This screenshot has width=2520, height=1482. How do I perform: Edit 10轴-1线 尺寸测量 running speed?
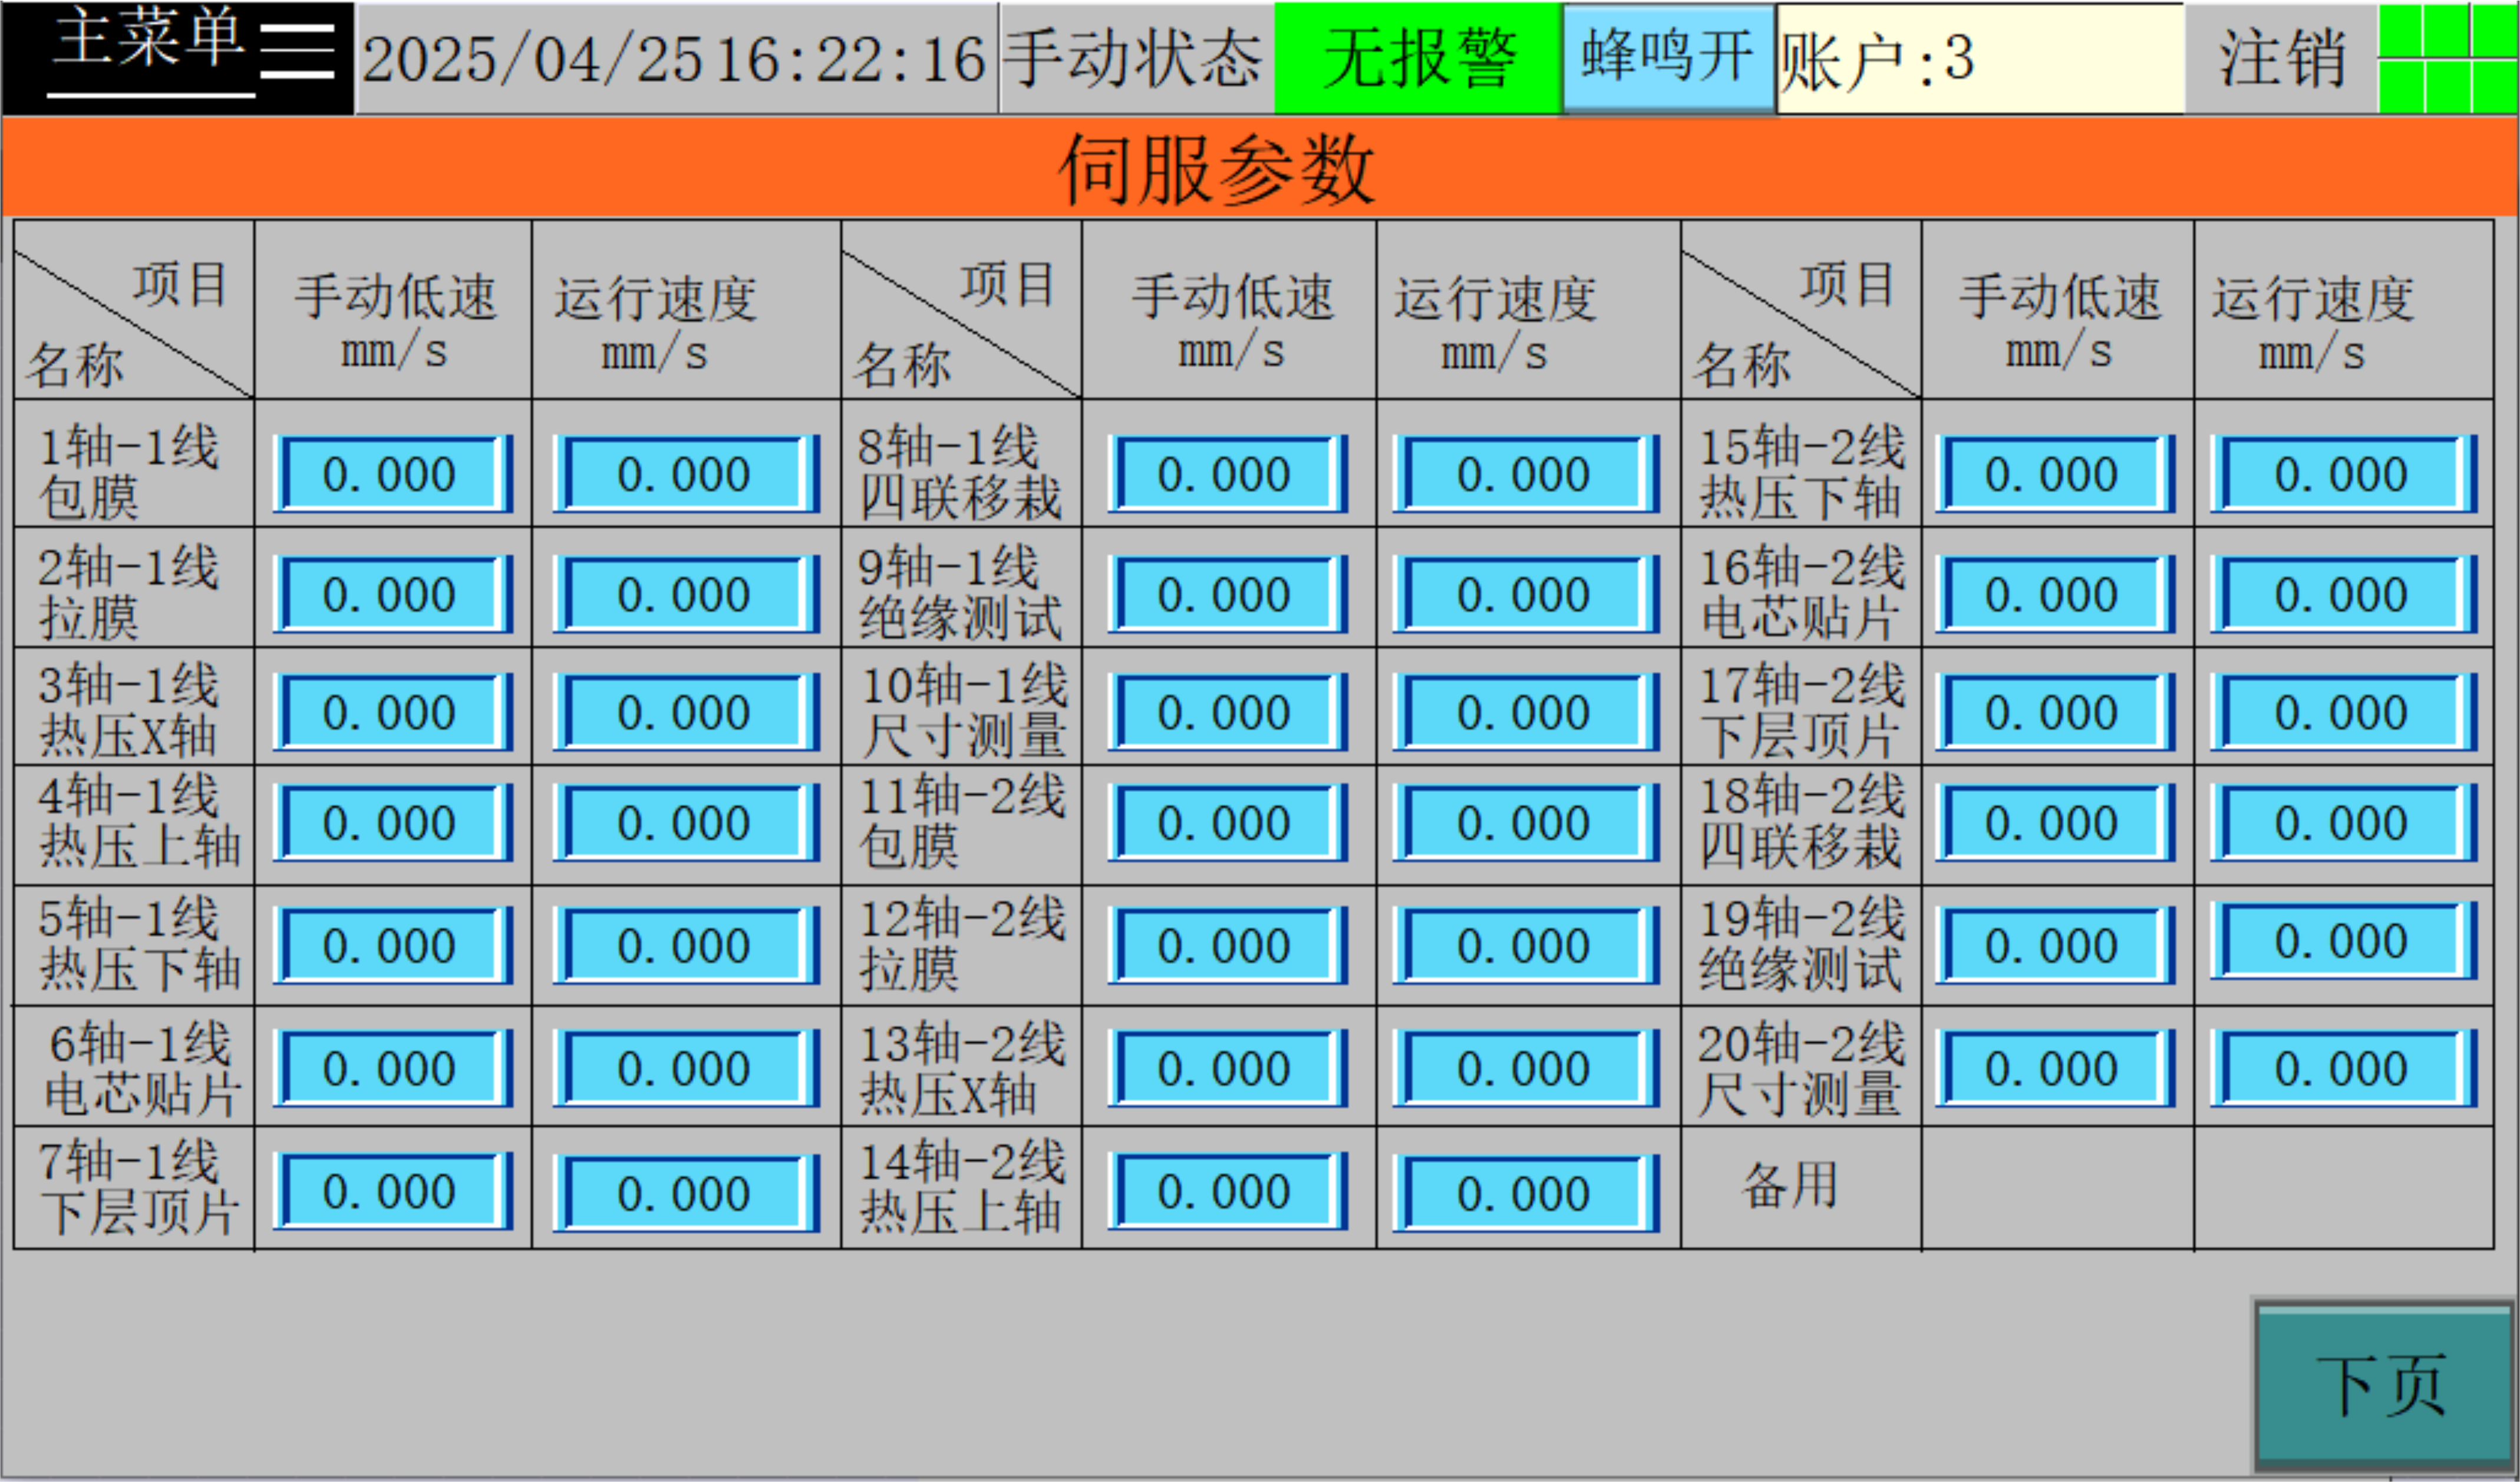click(1525, 712)
